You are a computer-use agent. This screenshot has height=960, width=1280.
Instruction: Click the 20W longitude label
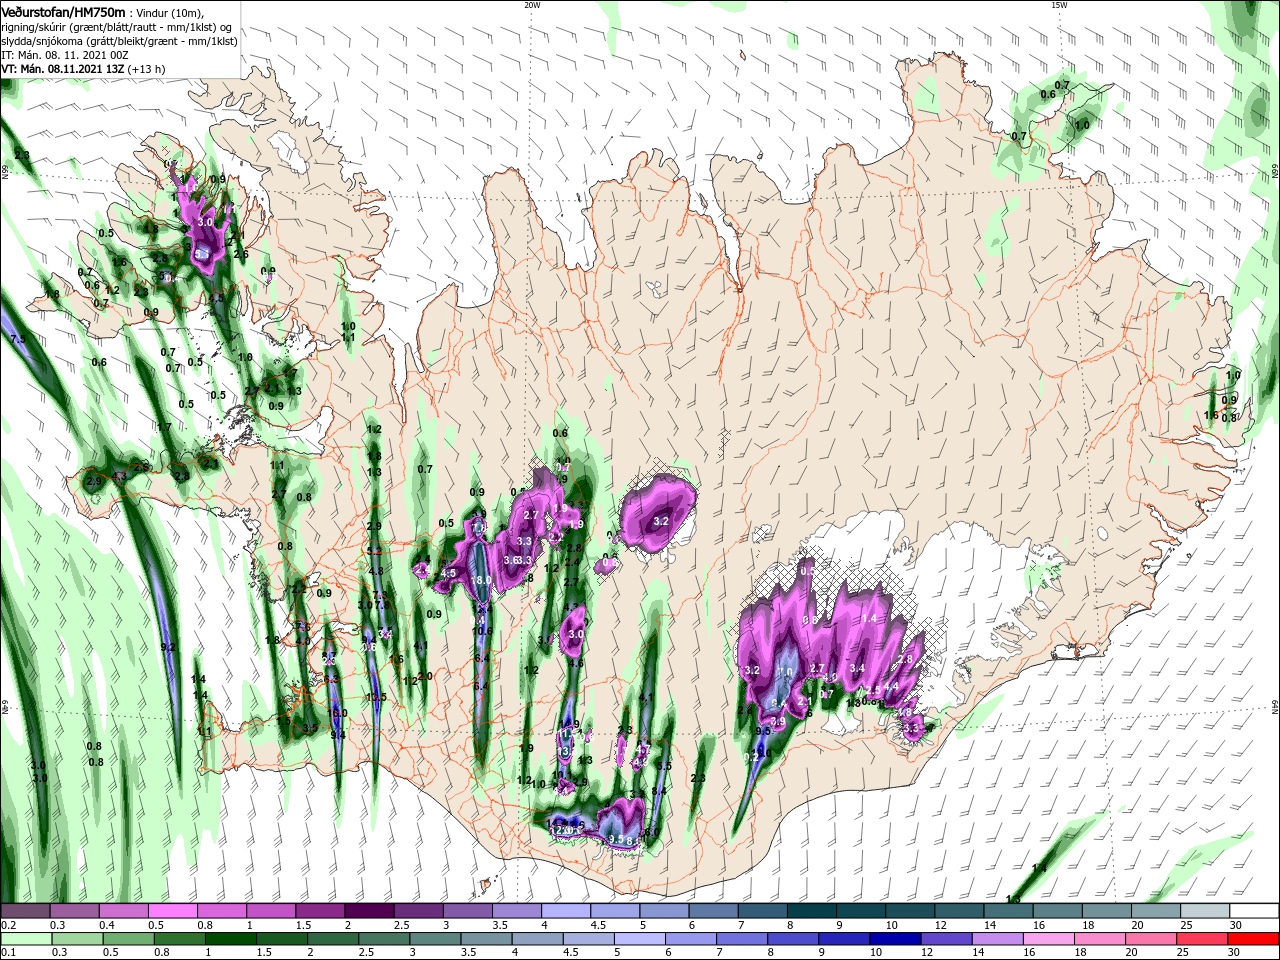[532, 5]
